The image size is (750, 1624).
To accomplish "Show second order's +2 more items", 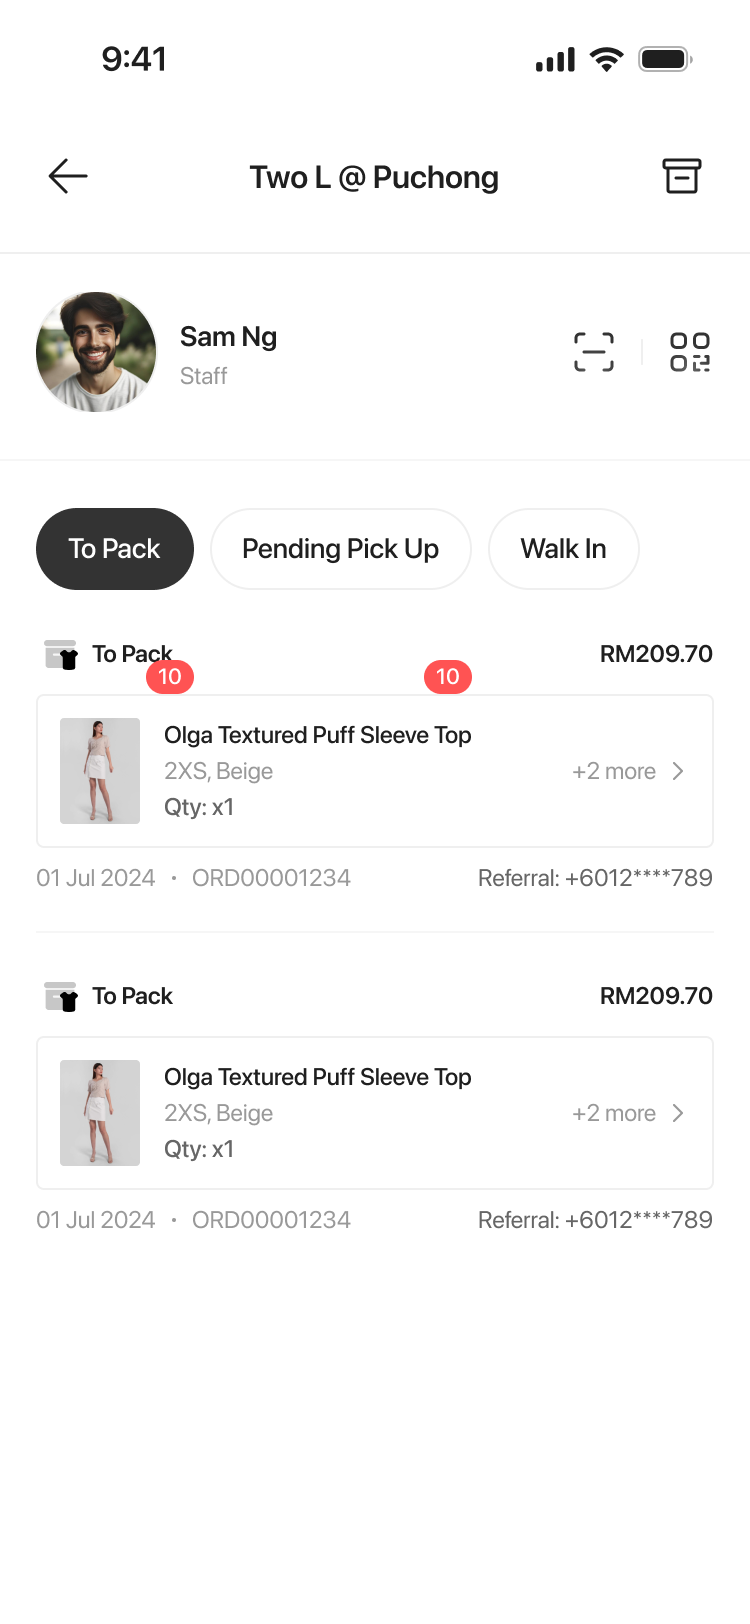I will click(x=614, y=1113).
